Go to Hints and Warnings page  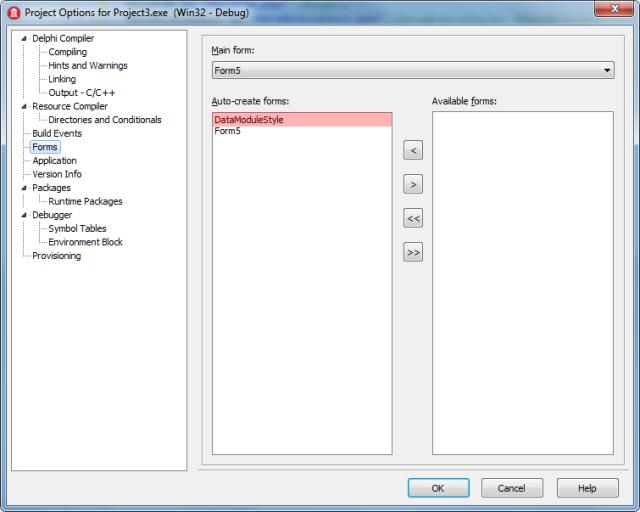click(88, 65)
